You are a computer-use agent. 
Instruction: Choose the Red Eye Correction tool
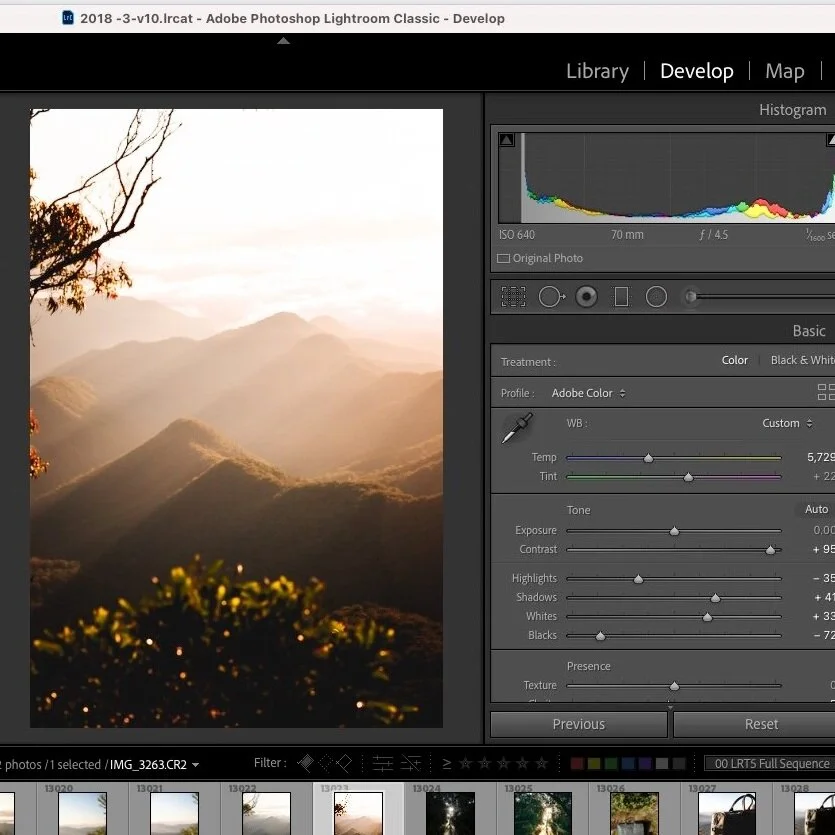click(587, 297)
